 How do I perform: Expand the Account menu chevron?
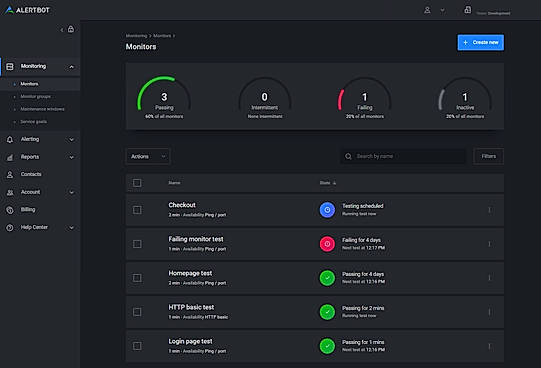[x=71, y=192]
